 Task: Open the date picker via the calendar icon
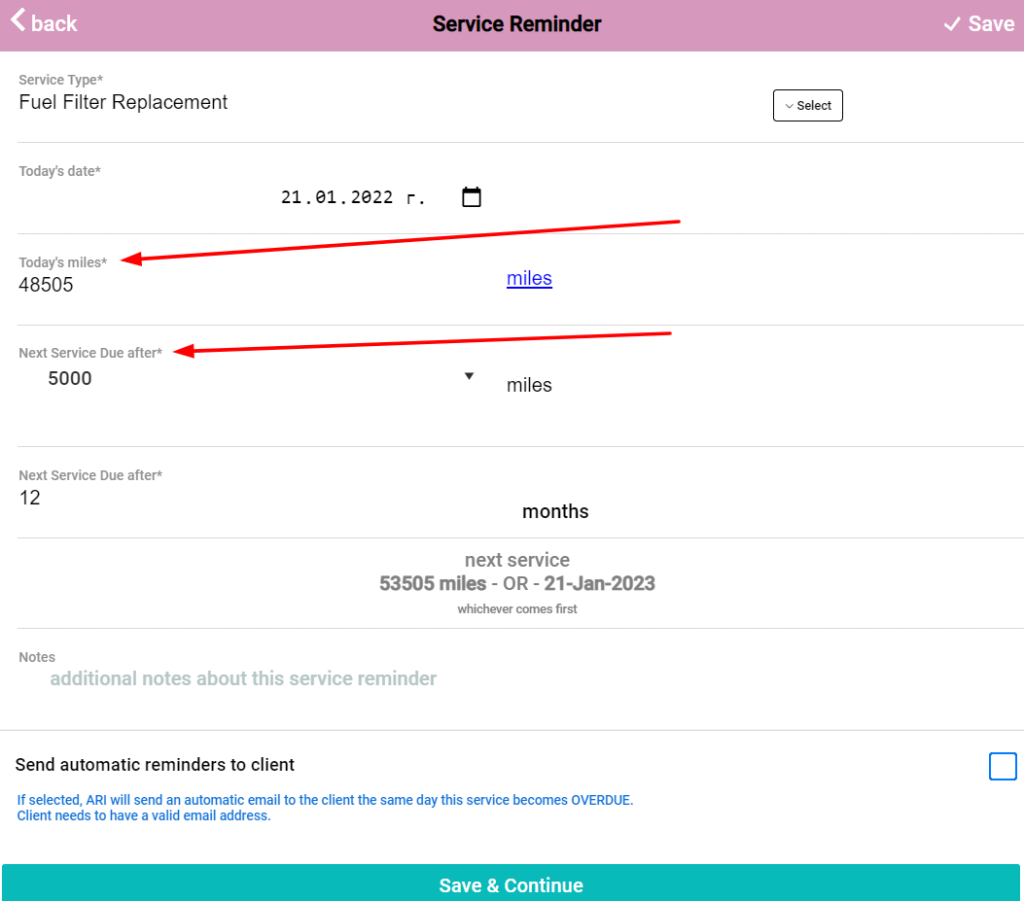click(470, 197)
